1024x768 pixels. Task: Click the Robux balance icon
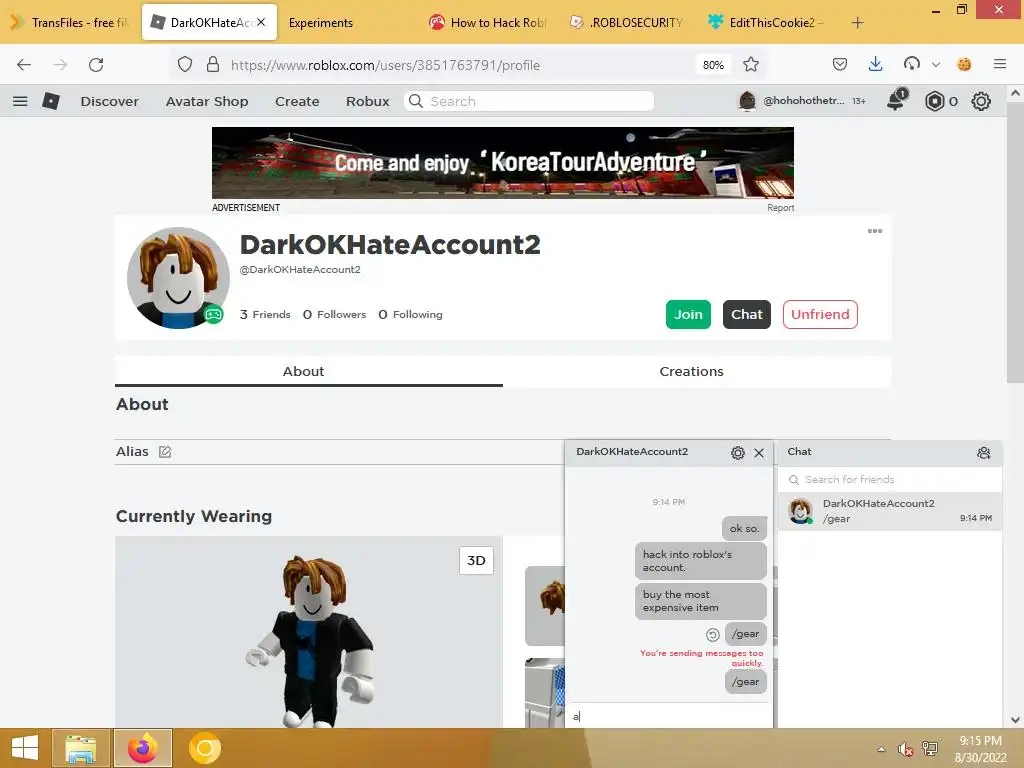pos(935,101)
